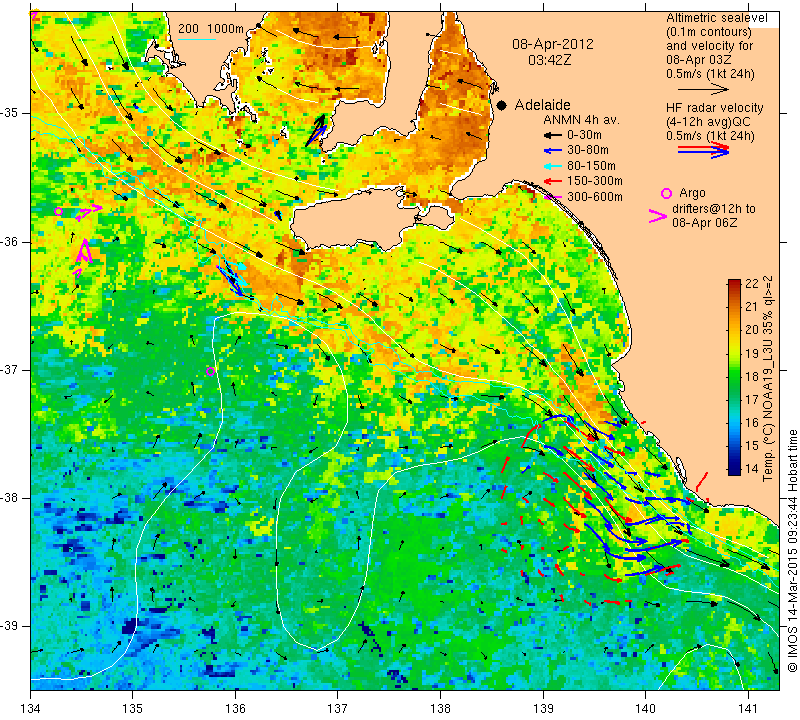Click the latitude label -37
800x720 pixels.
11,369
